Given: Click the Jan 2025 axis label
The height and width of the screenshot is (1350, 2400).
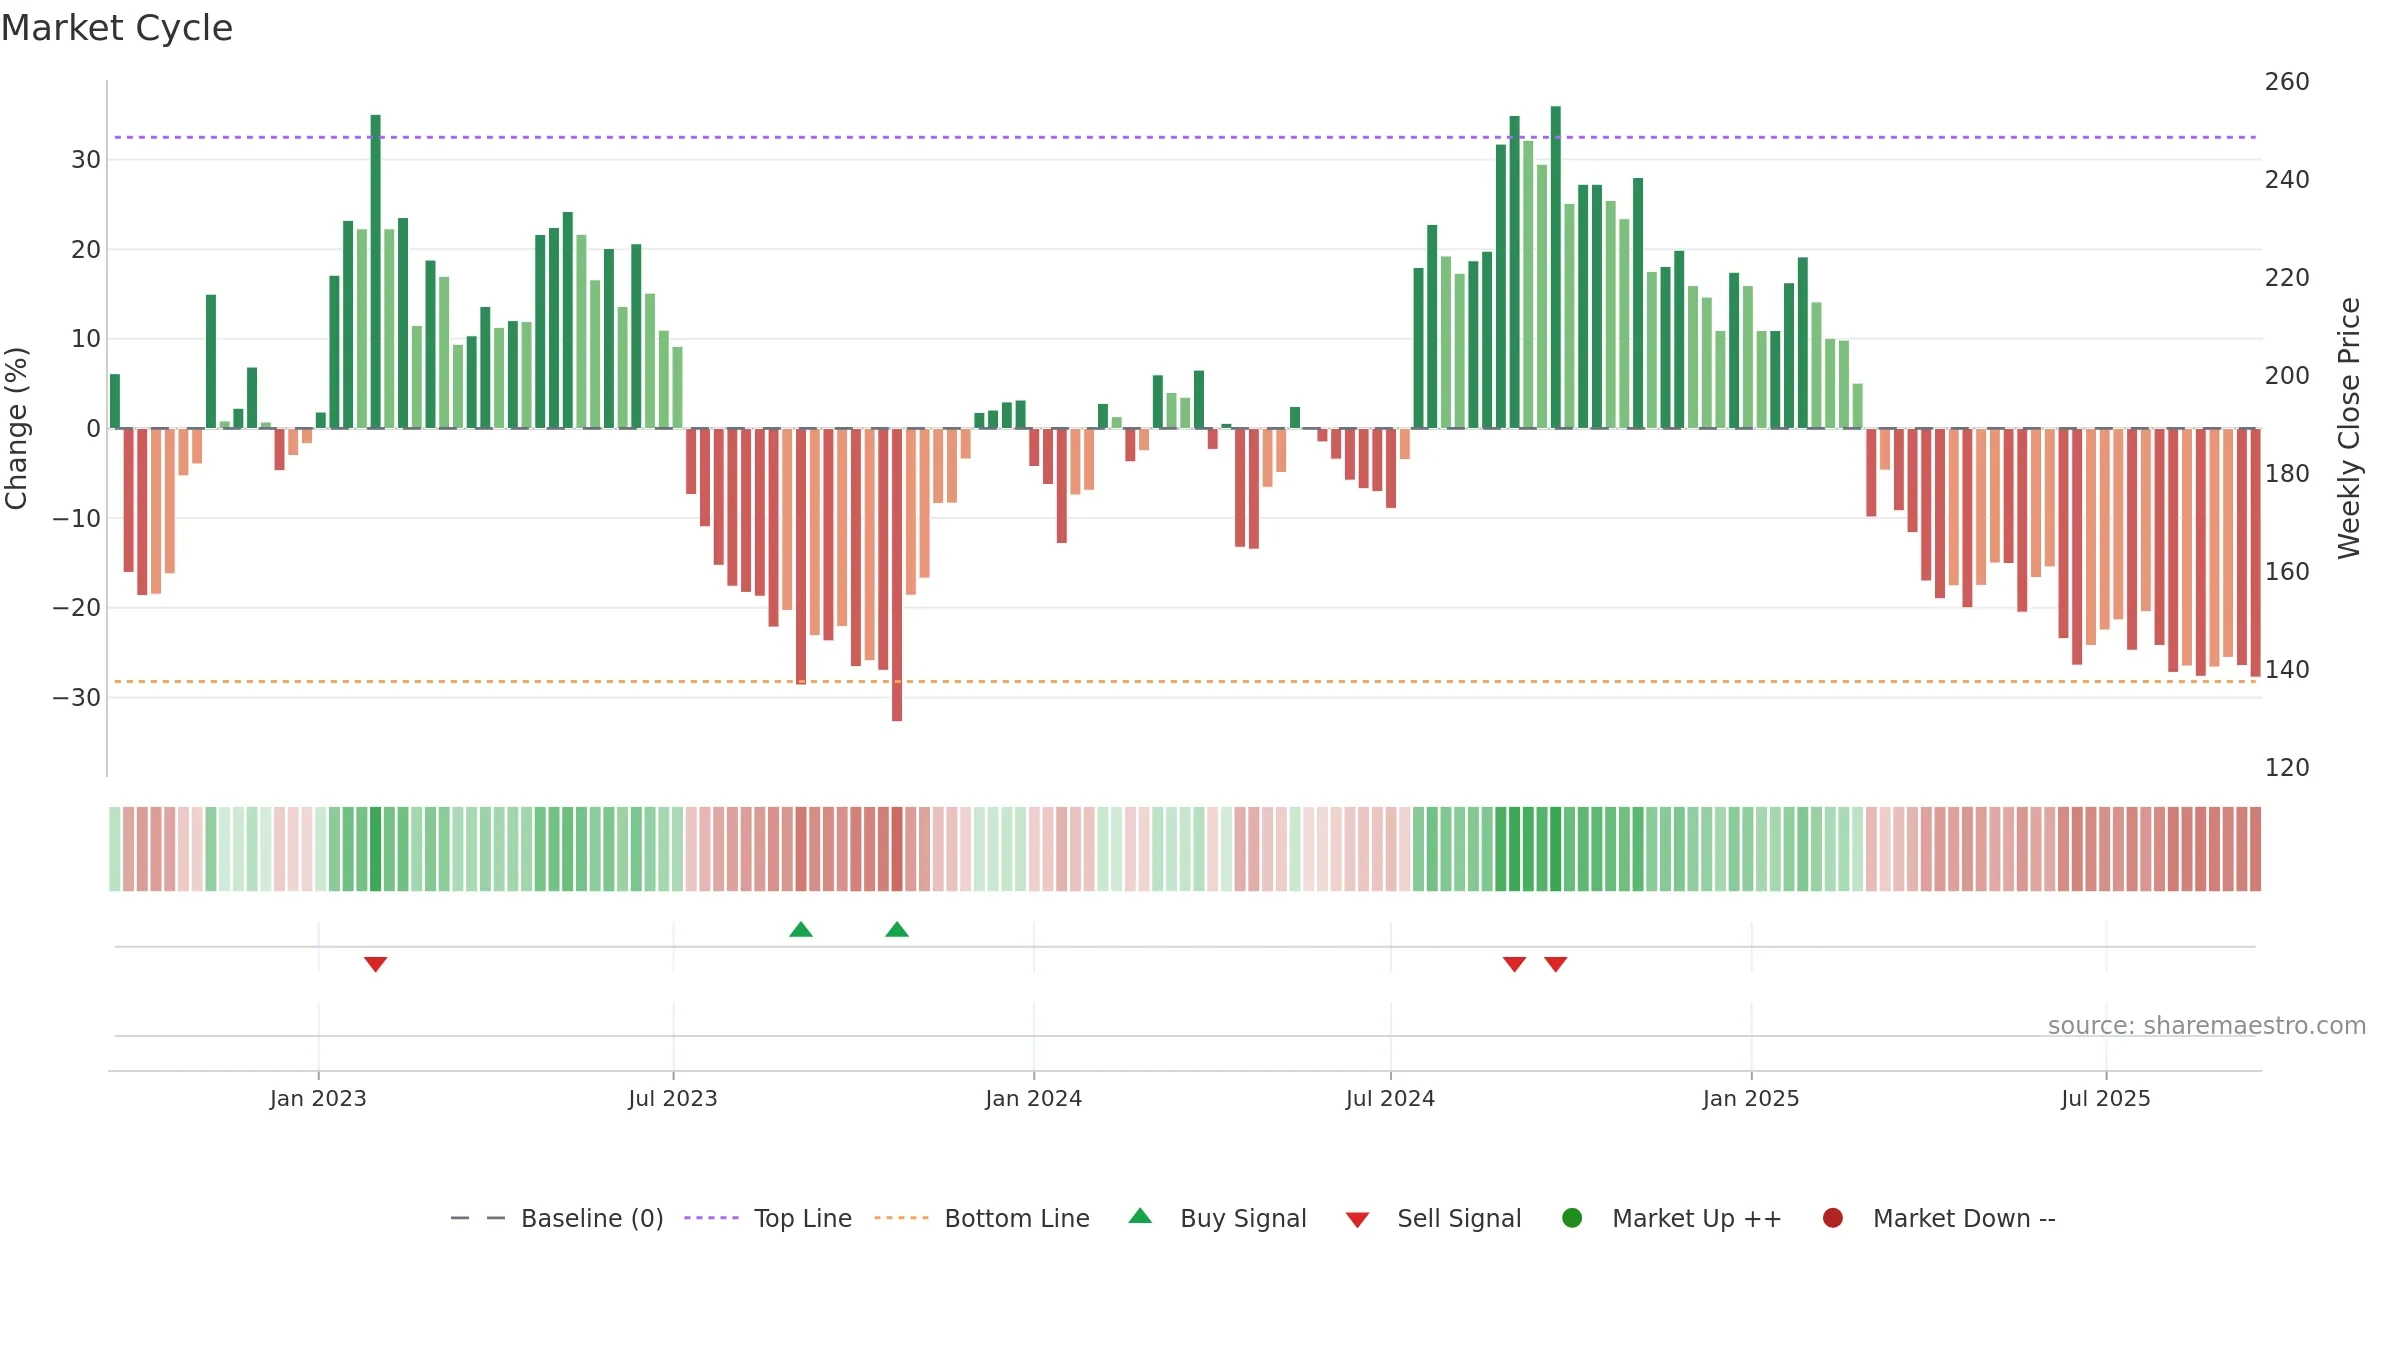Looking at the screenshot, I should 1751,1099.
